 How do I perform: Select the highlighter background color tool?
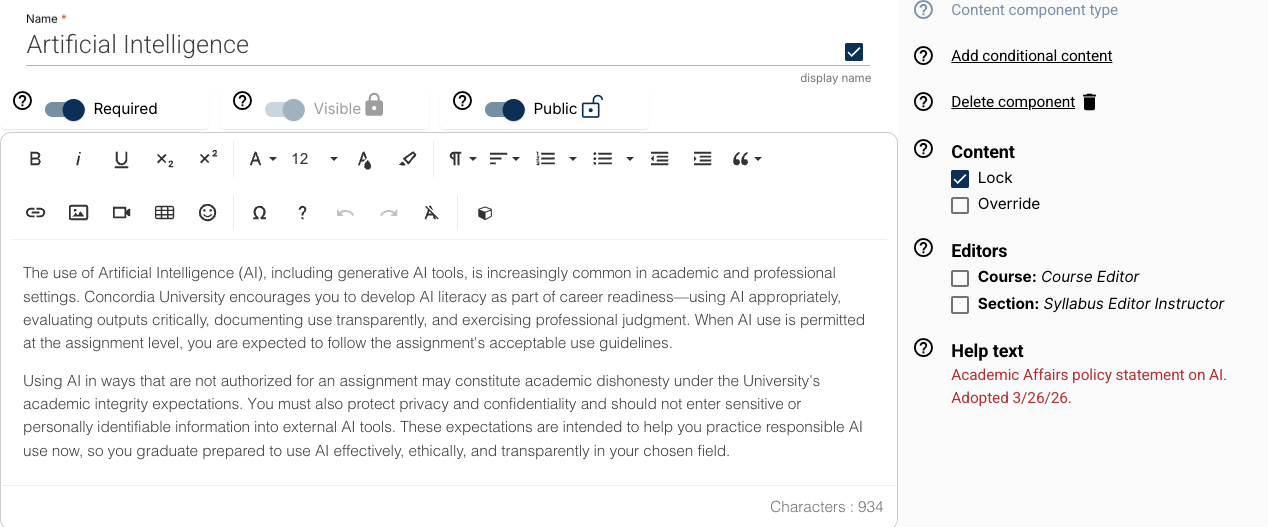(x=407, y=159)
